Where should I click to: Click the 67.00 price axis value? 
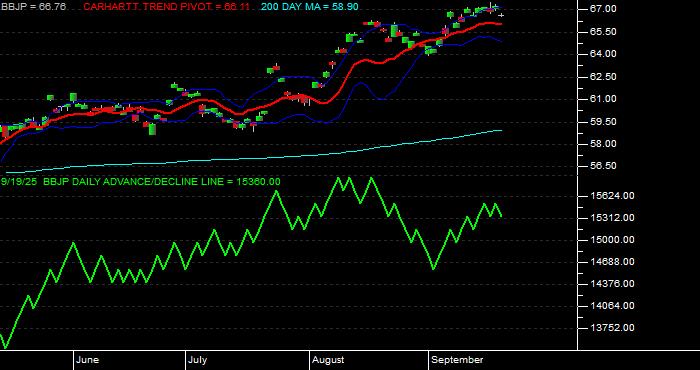[x=603, y=9]
